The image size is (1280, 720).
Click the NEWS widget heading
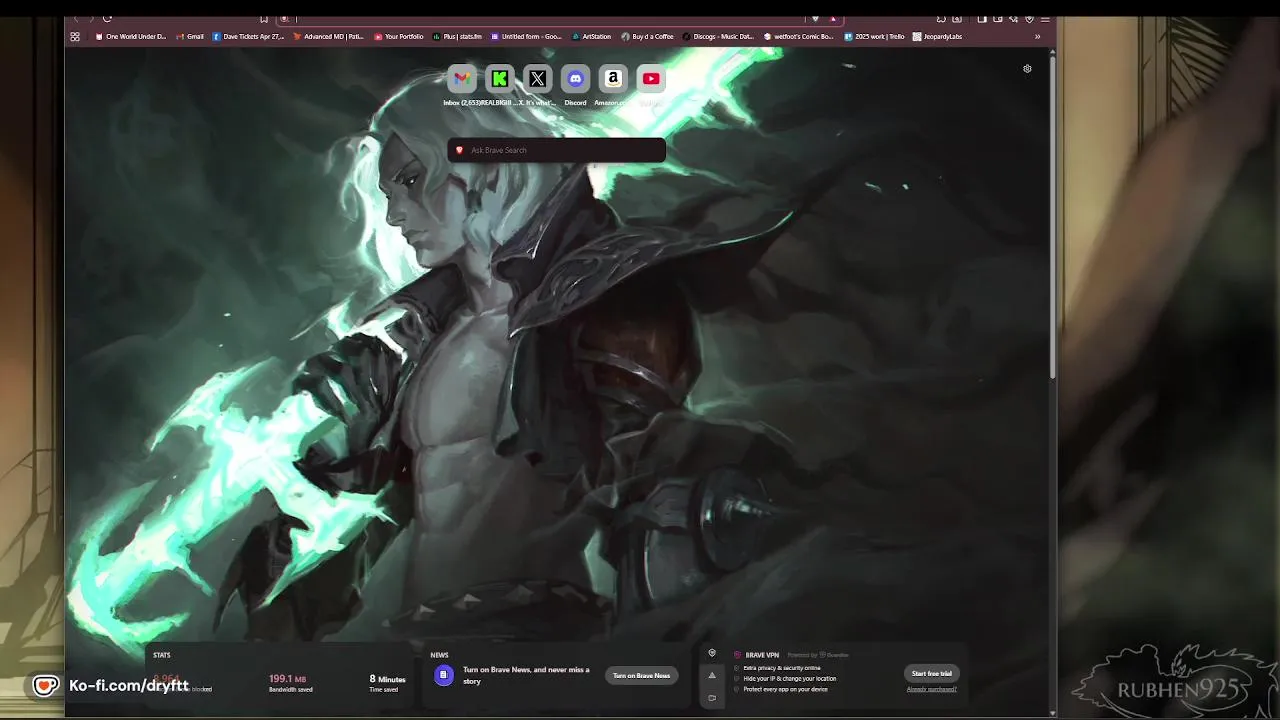(439, 655)
